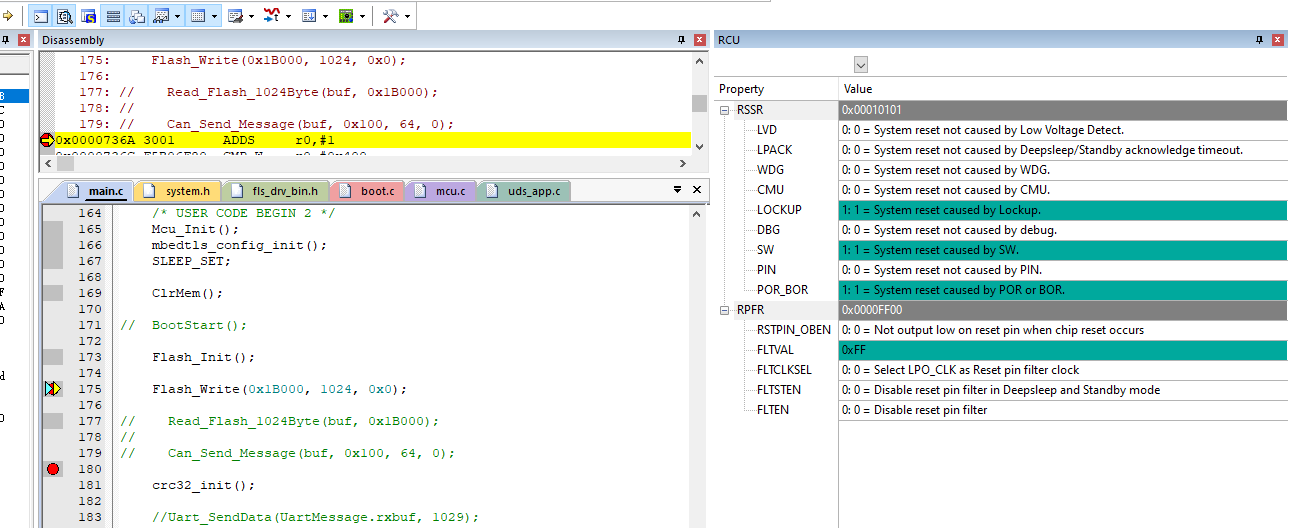Pin the Disassembly panel

(681, 40)
